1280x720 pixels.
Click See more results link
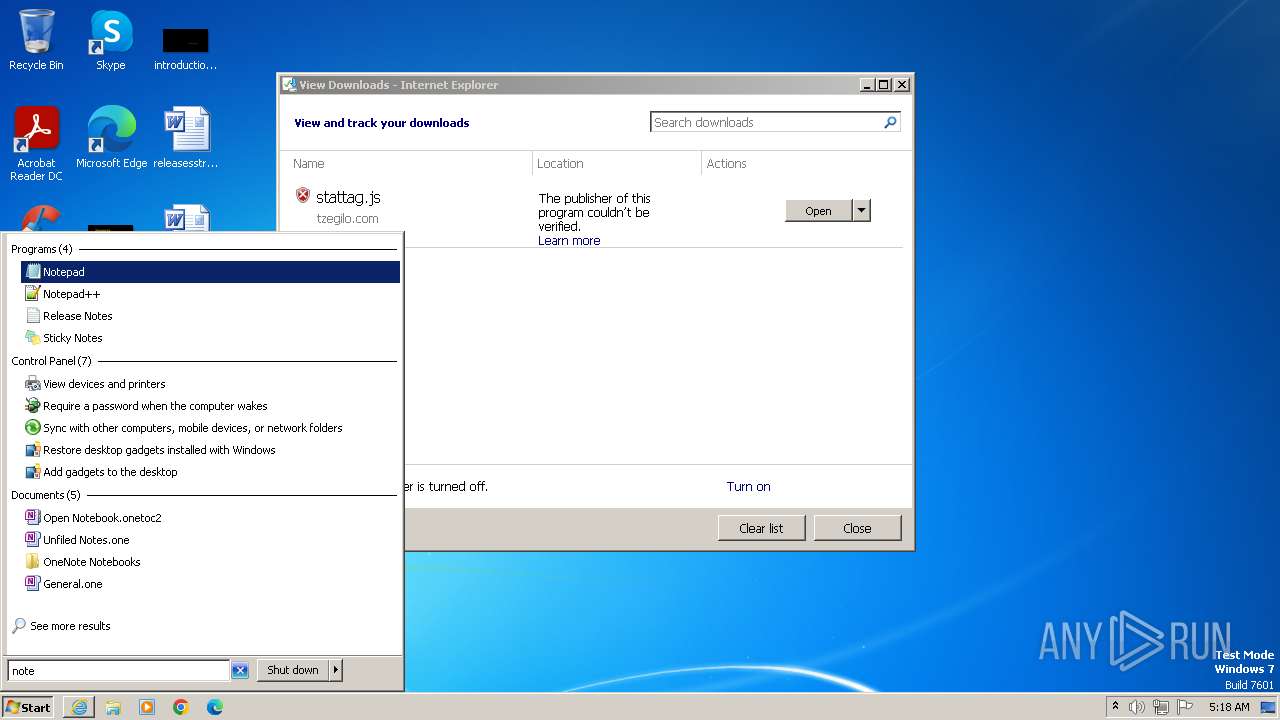tap(70, 626)
